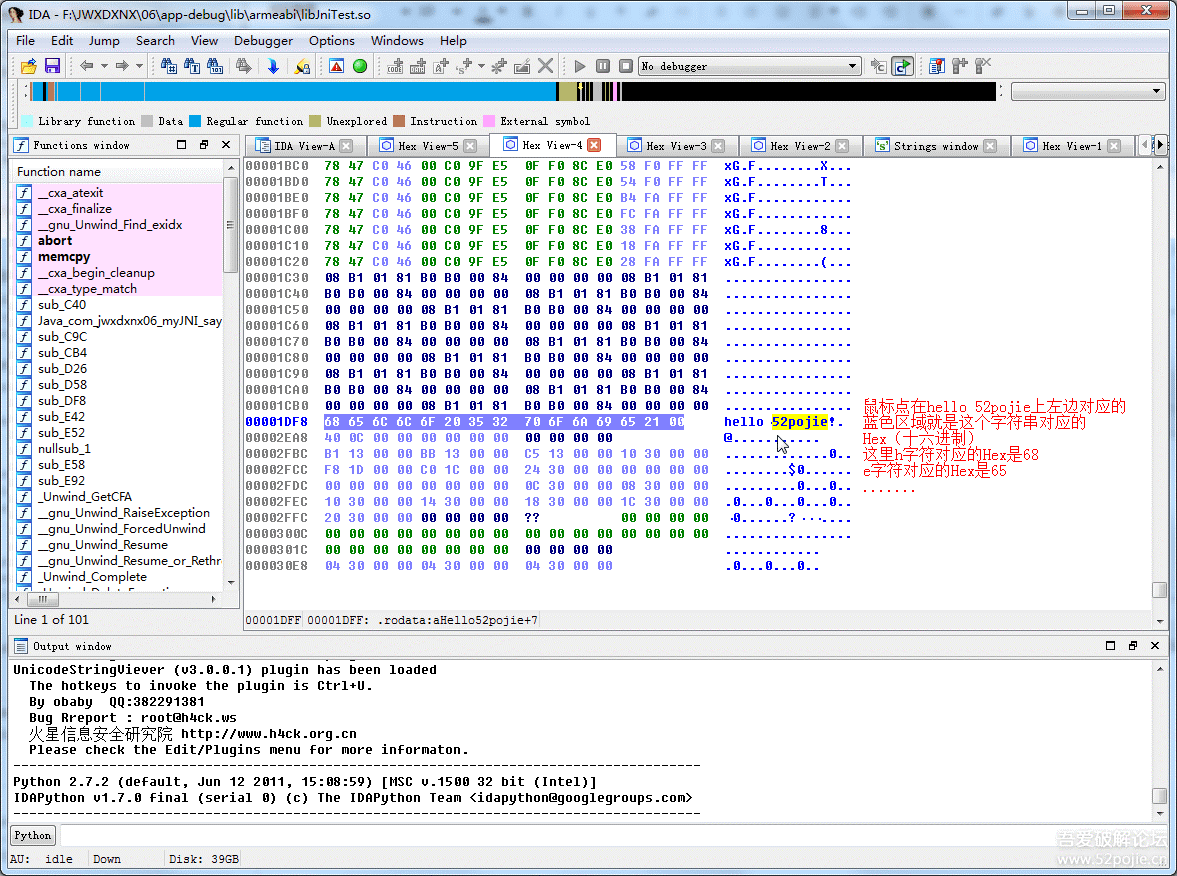The height and width of the screenshot is (876, 1177).
Task: Click the red warning window icon
Action: (x=336, y=66)
